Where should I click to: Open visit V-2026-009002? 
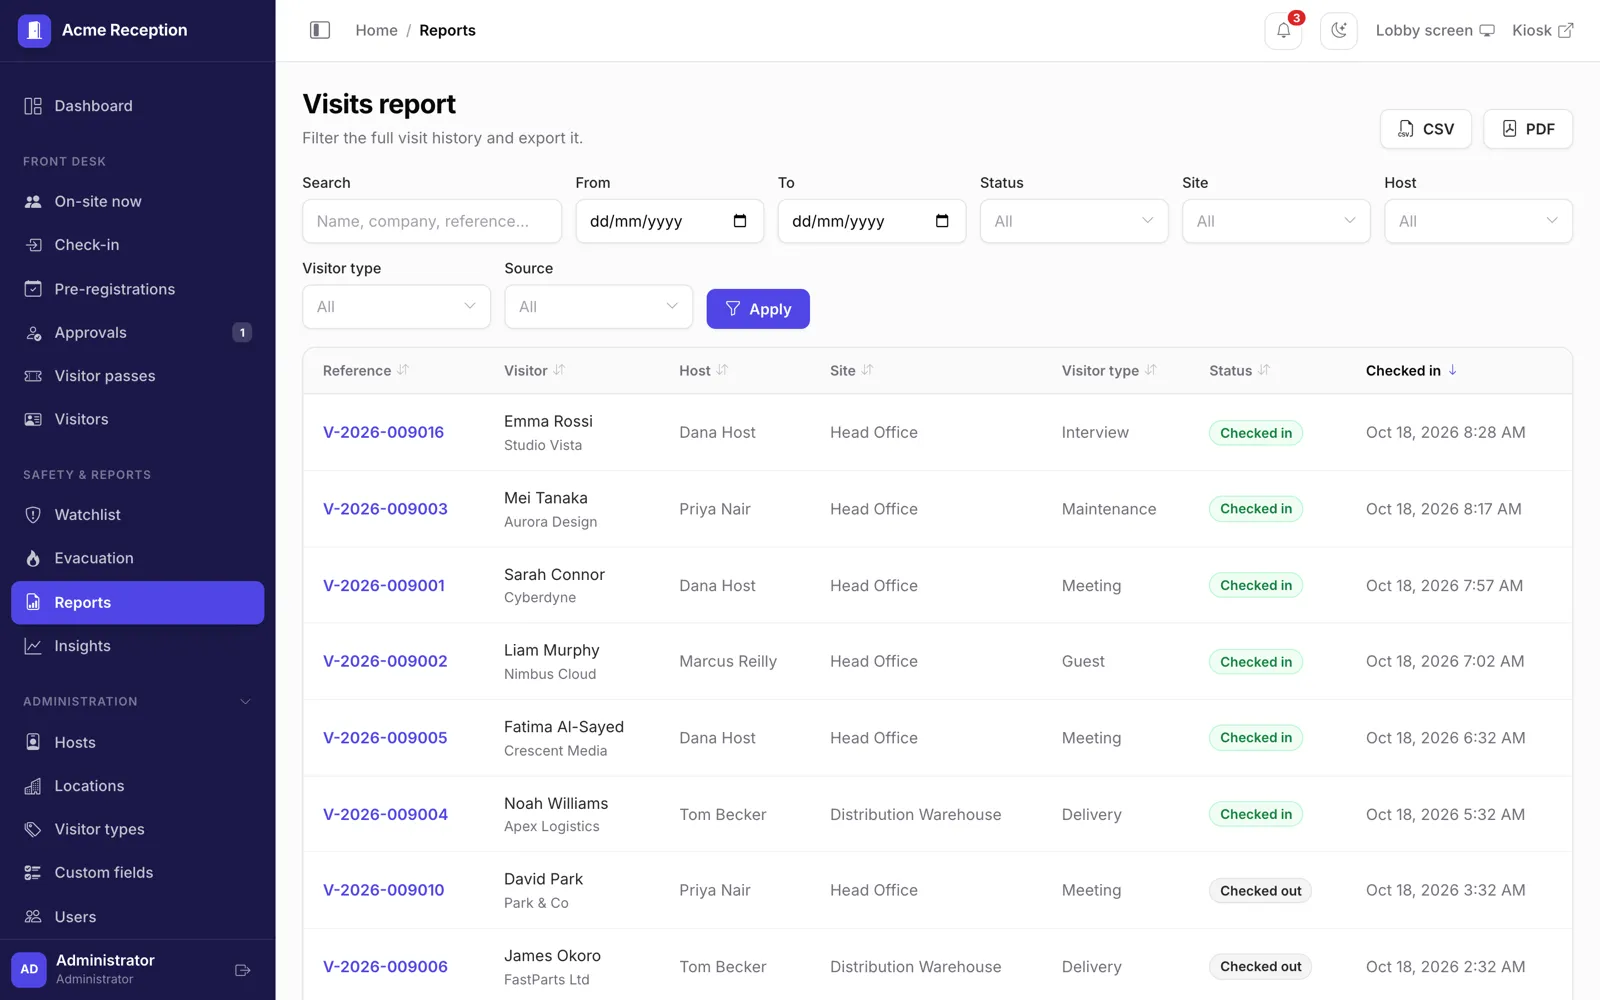[385, 661]
